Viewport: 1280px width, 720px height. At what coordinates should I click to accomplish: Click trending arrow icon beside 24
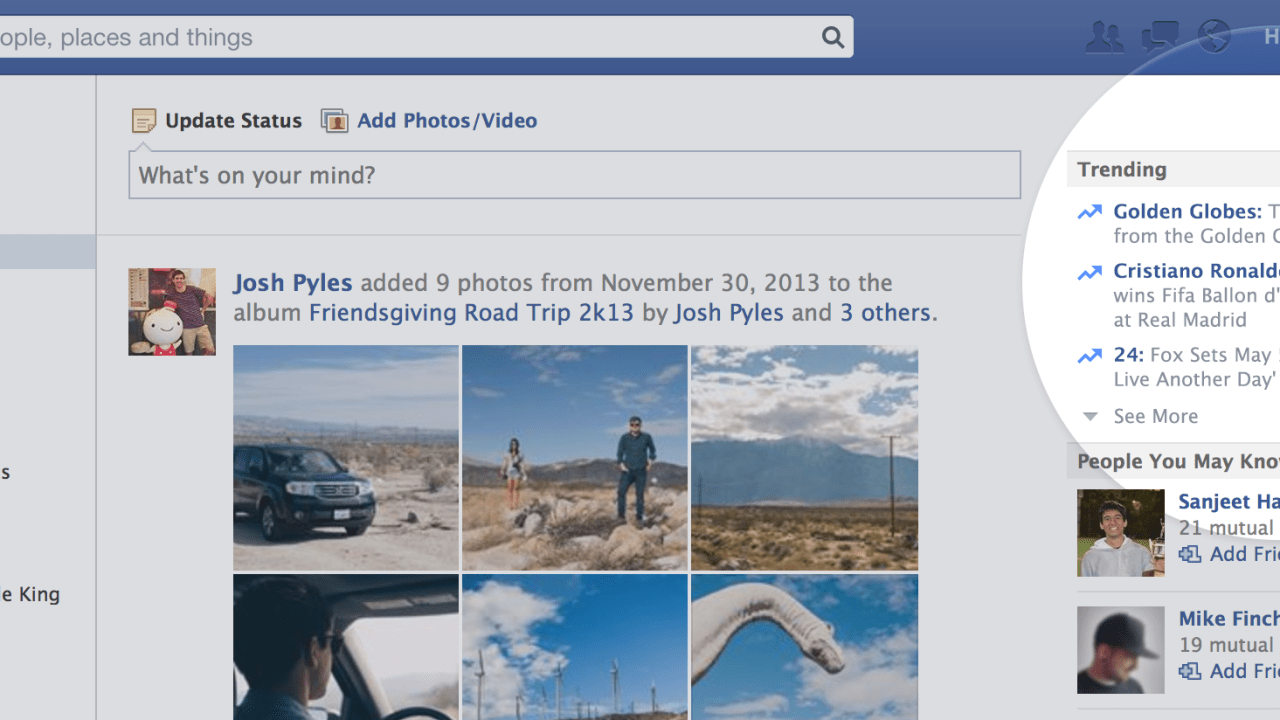[x=1090, y=355]
